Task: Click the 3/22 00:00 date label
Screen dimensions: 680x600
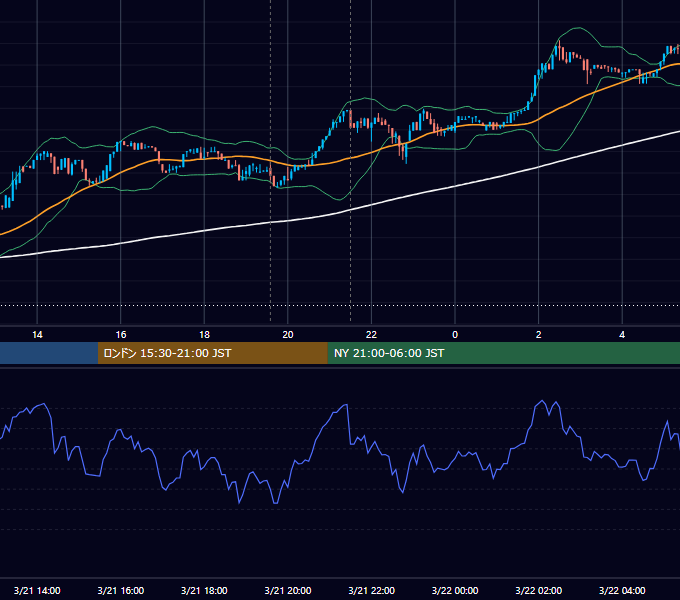Action: (455, 590)
